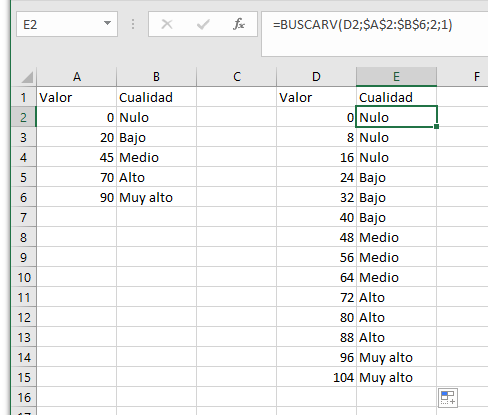Click the formula bar resize dots handle
Image resolution: width=488 pixels, height=415 pixels.
(133, 24)
